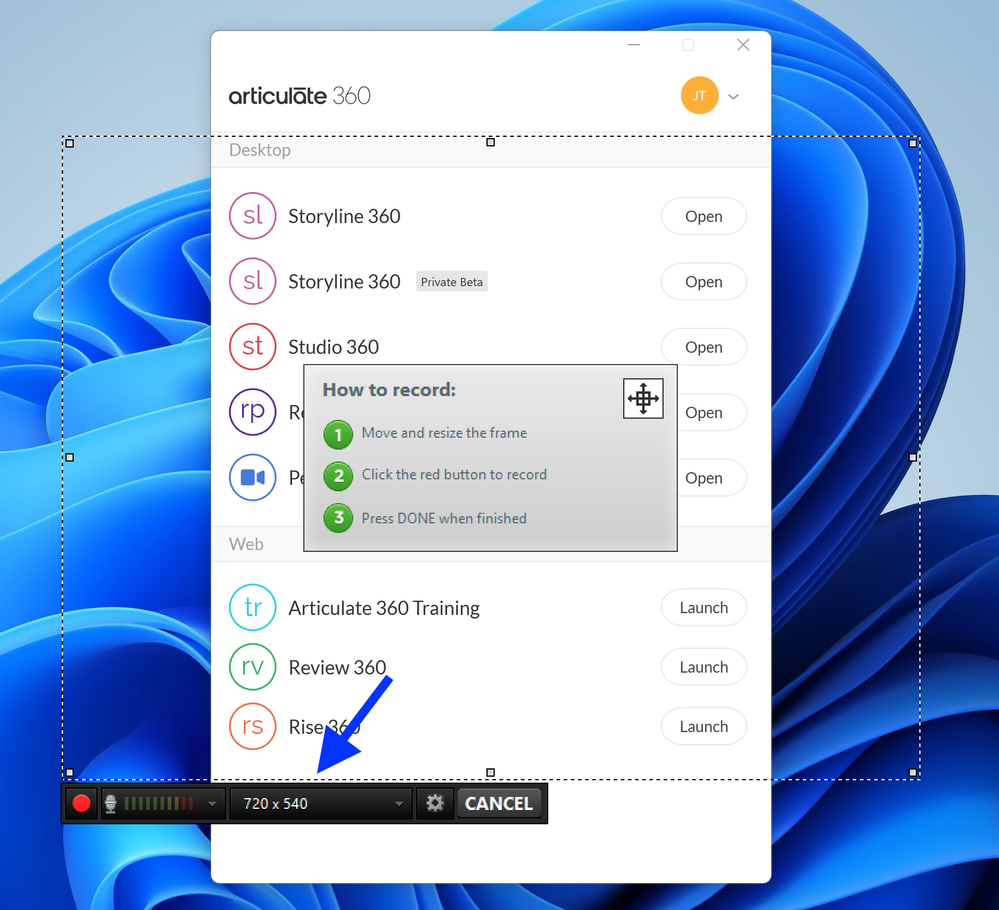
Task: Click the top-left frame resize handle
Action: [69, 143]
